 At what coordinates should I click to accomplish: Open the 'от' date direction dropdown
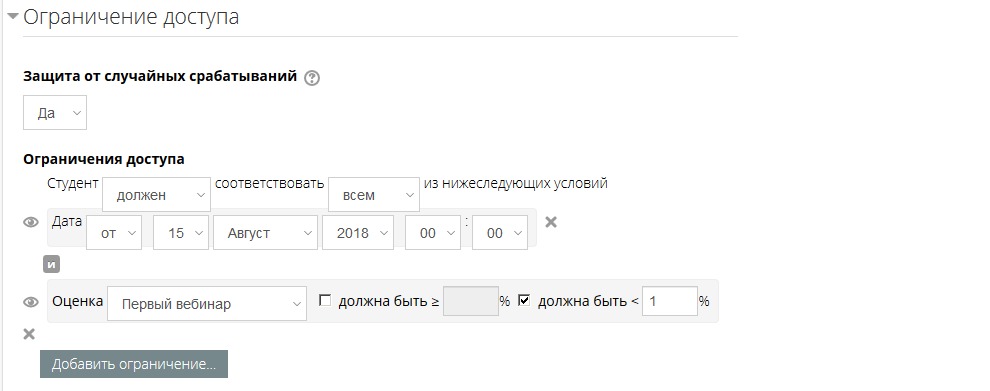(114, 232)
